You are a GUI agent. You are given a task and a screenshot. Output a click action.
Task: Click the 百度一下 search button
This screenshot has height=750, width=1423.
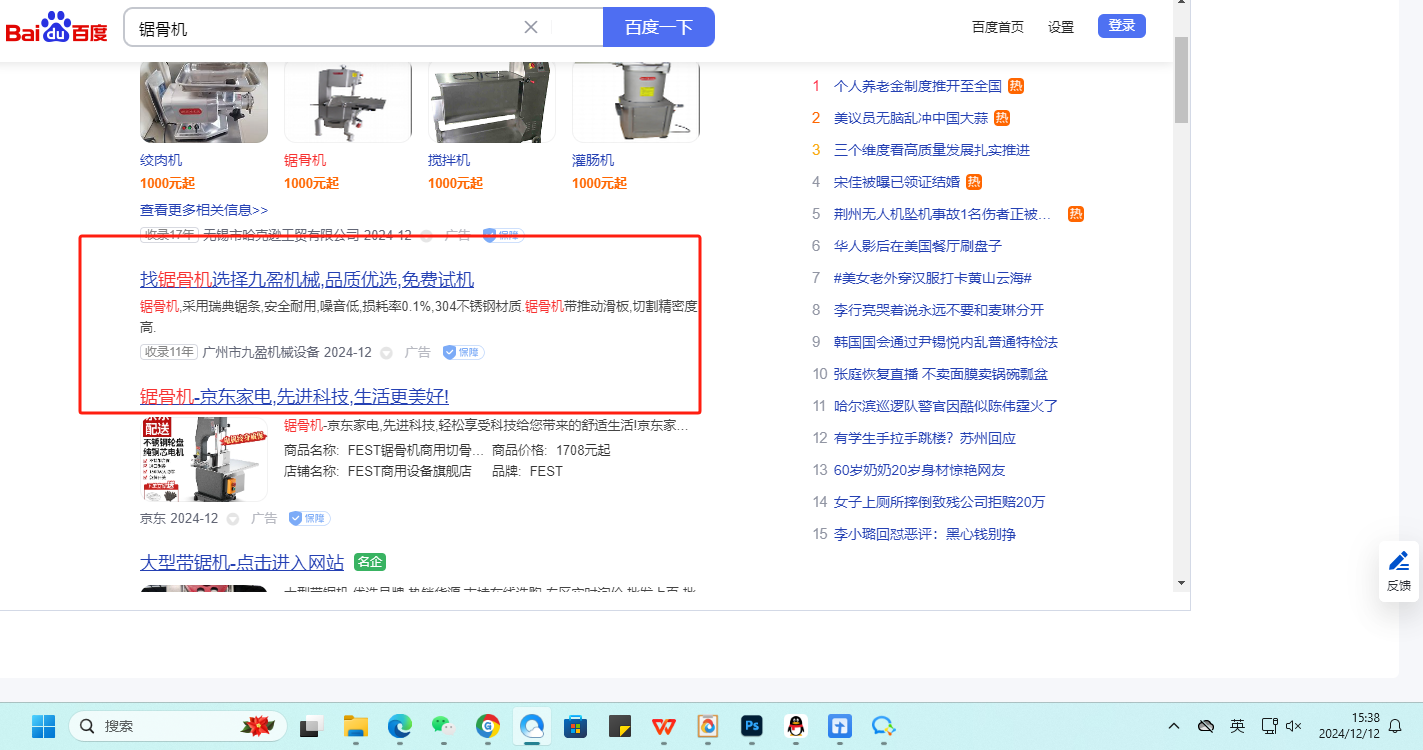659,27
